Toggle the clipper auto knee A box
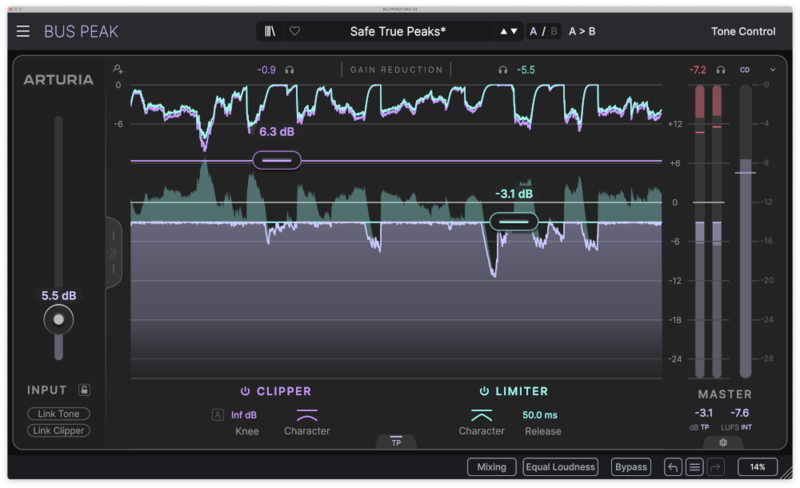The height and width of the screenshot is (488, 800). [218, 415]
